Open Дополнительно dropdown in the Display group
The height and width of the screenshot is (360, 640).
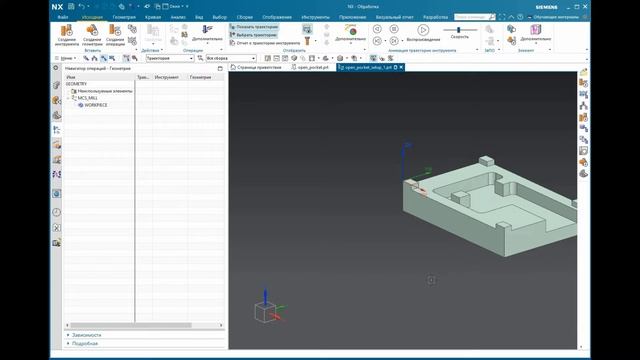coord(350,33)
